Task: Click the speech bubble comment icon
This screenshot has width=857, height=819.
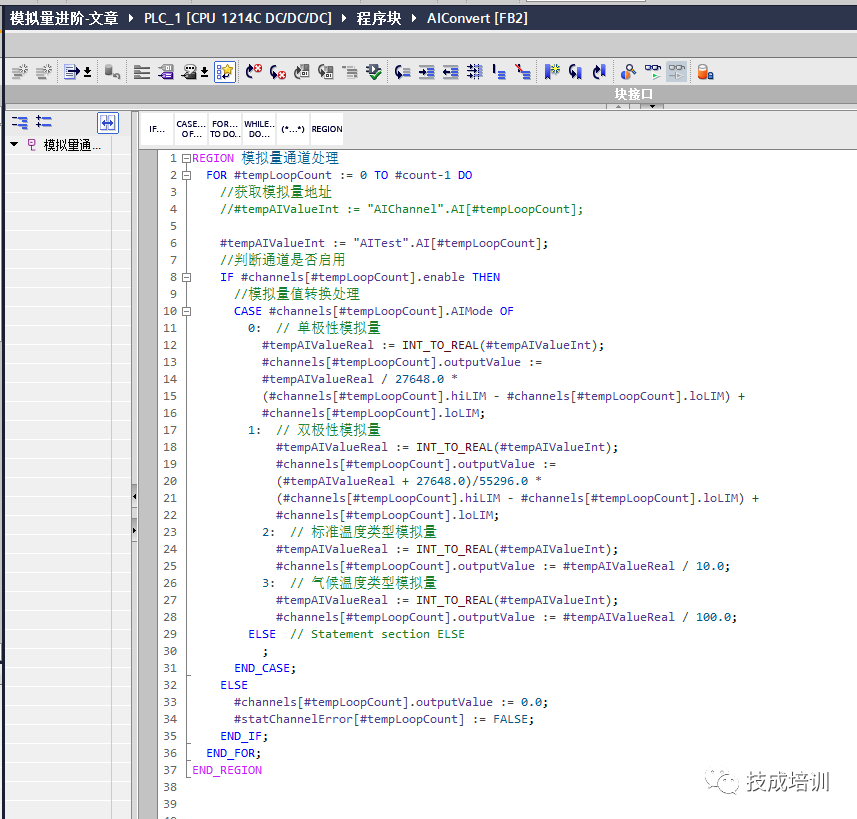Action: pyautogui.click(x=189, y=72)
